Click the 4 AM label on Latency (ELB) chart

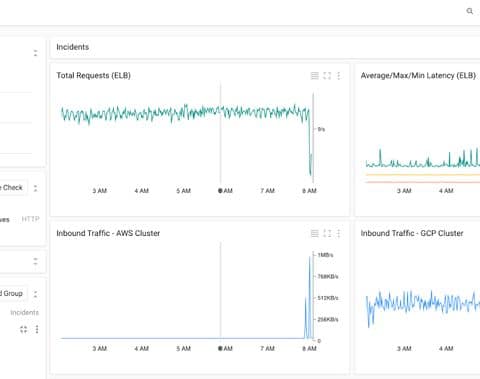(x=446, y=191)
